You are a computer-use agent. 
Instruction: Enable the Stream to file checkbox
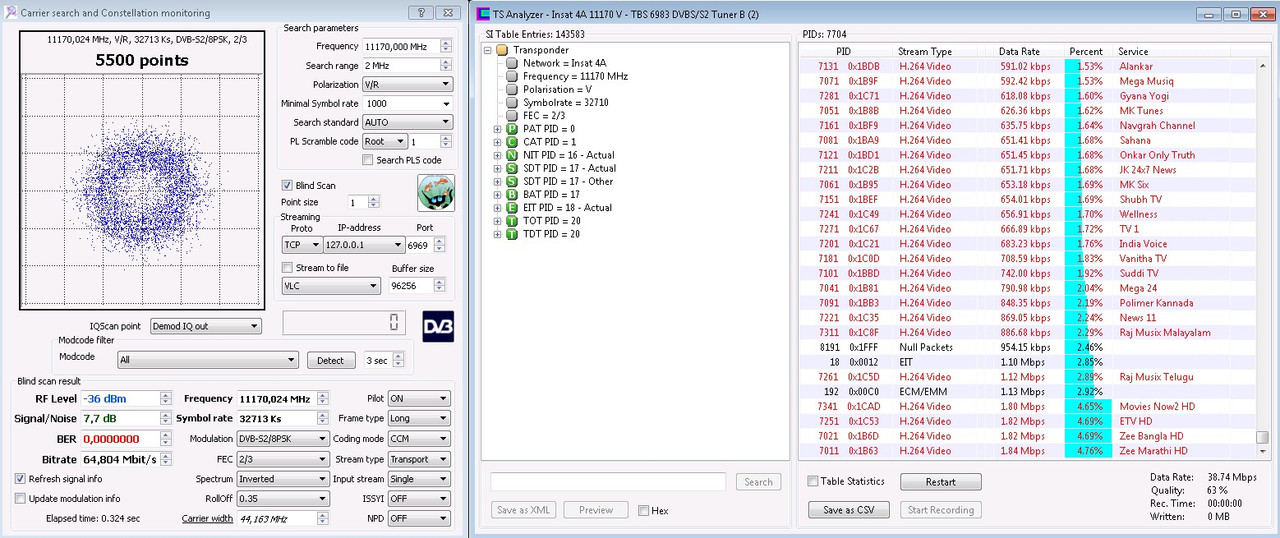click(x=288, y=267)
